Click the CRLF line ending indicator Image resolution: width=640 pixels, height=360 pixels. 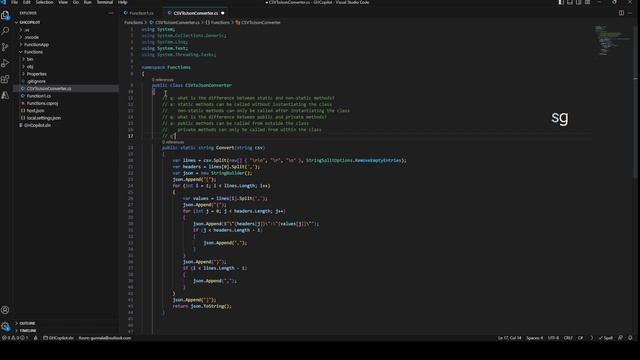[568, 338]
